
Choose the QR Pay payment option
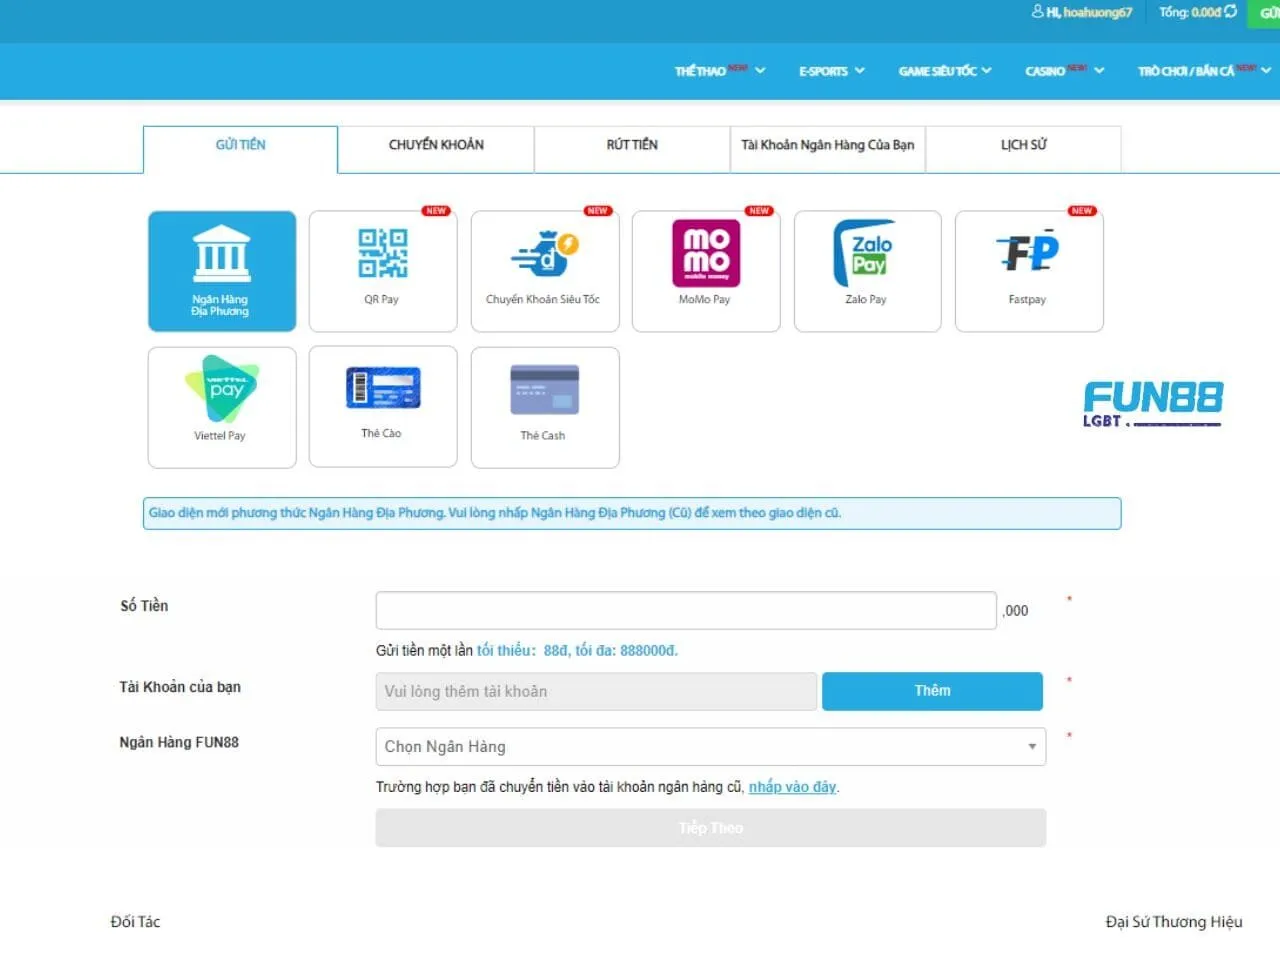[x=383, y=271]
